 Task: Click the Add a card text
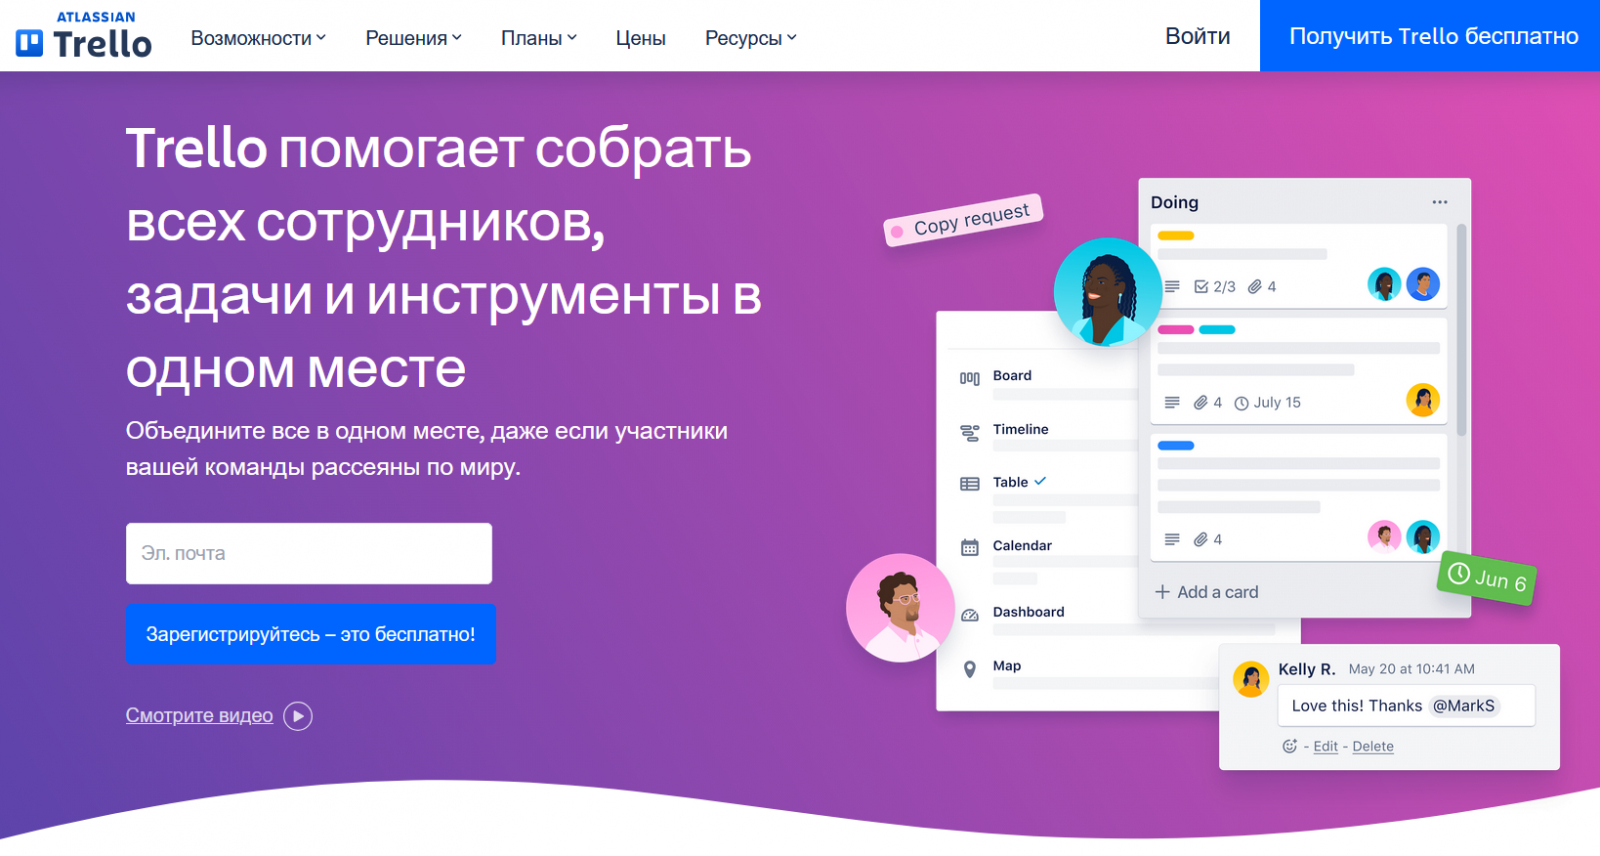click(1218, 592)
